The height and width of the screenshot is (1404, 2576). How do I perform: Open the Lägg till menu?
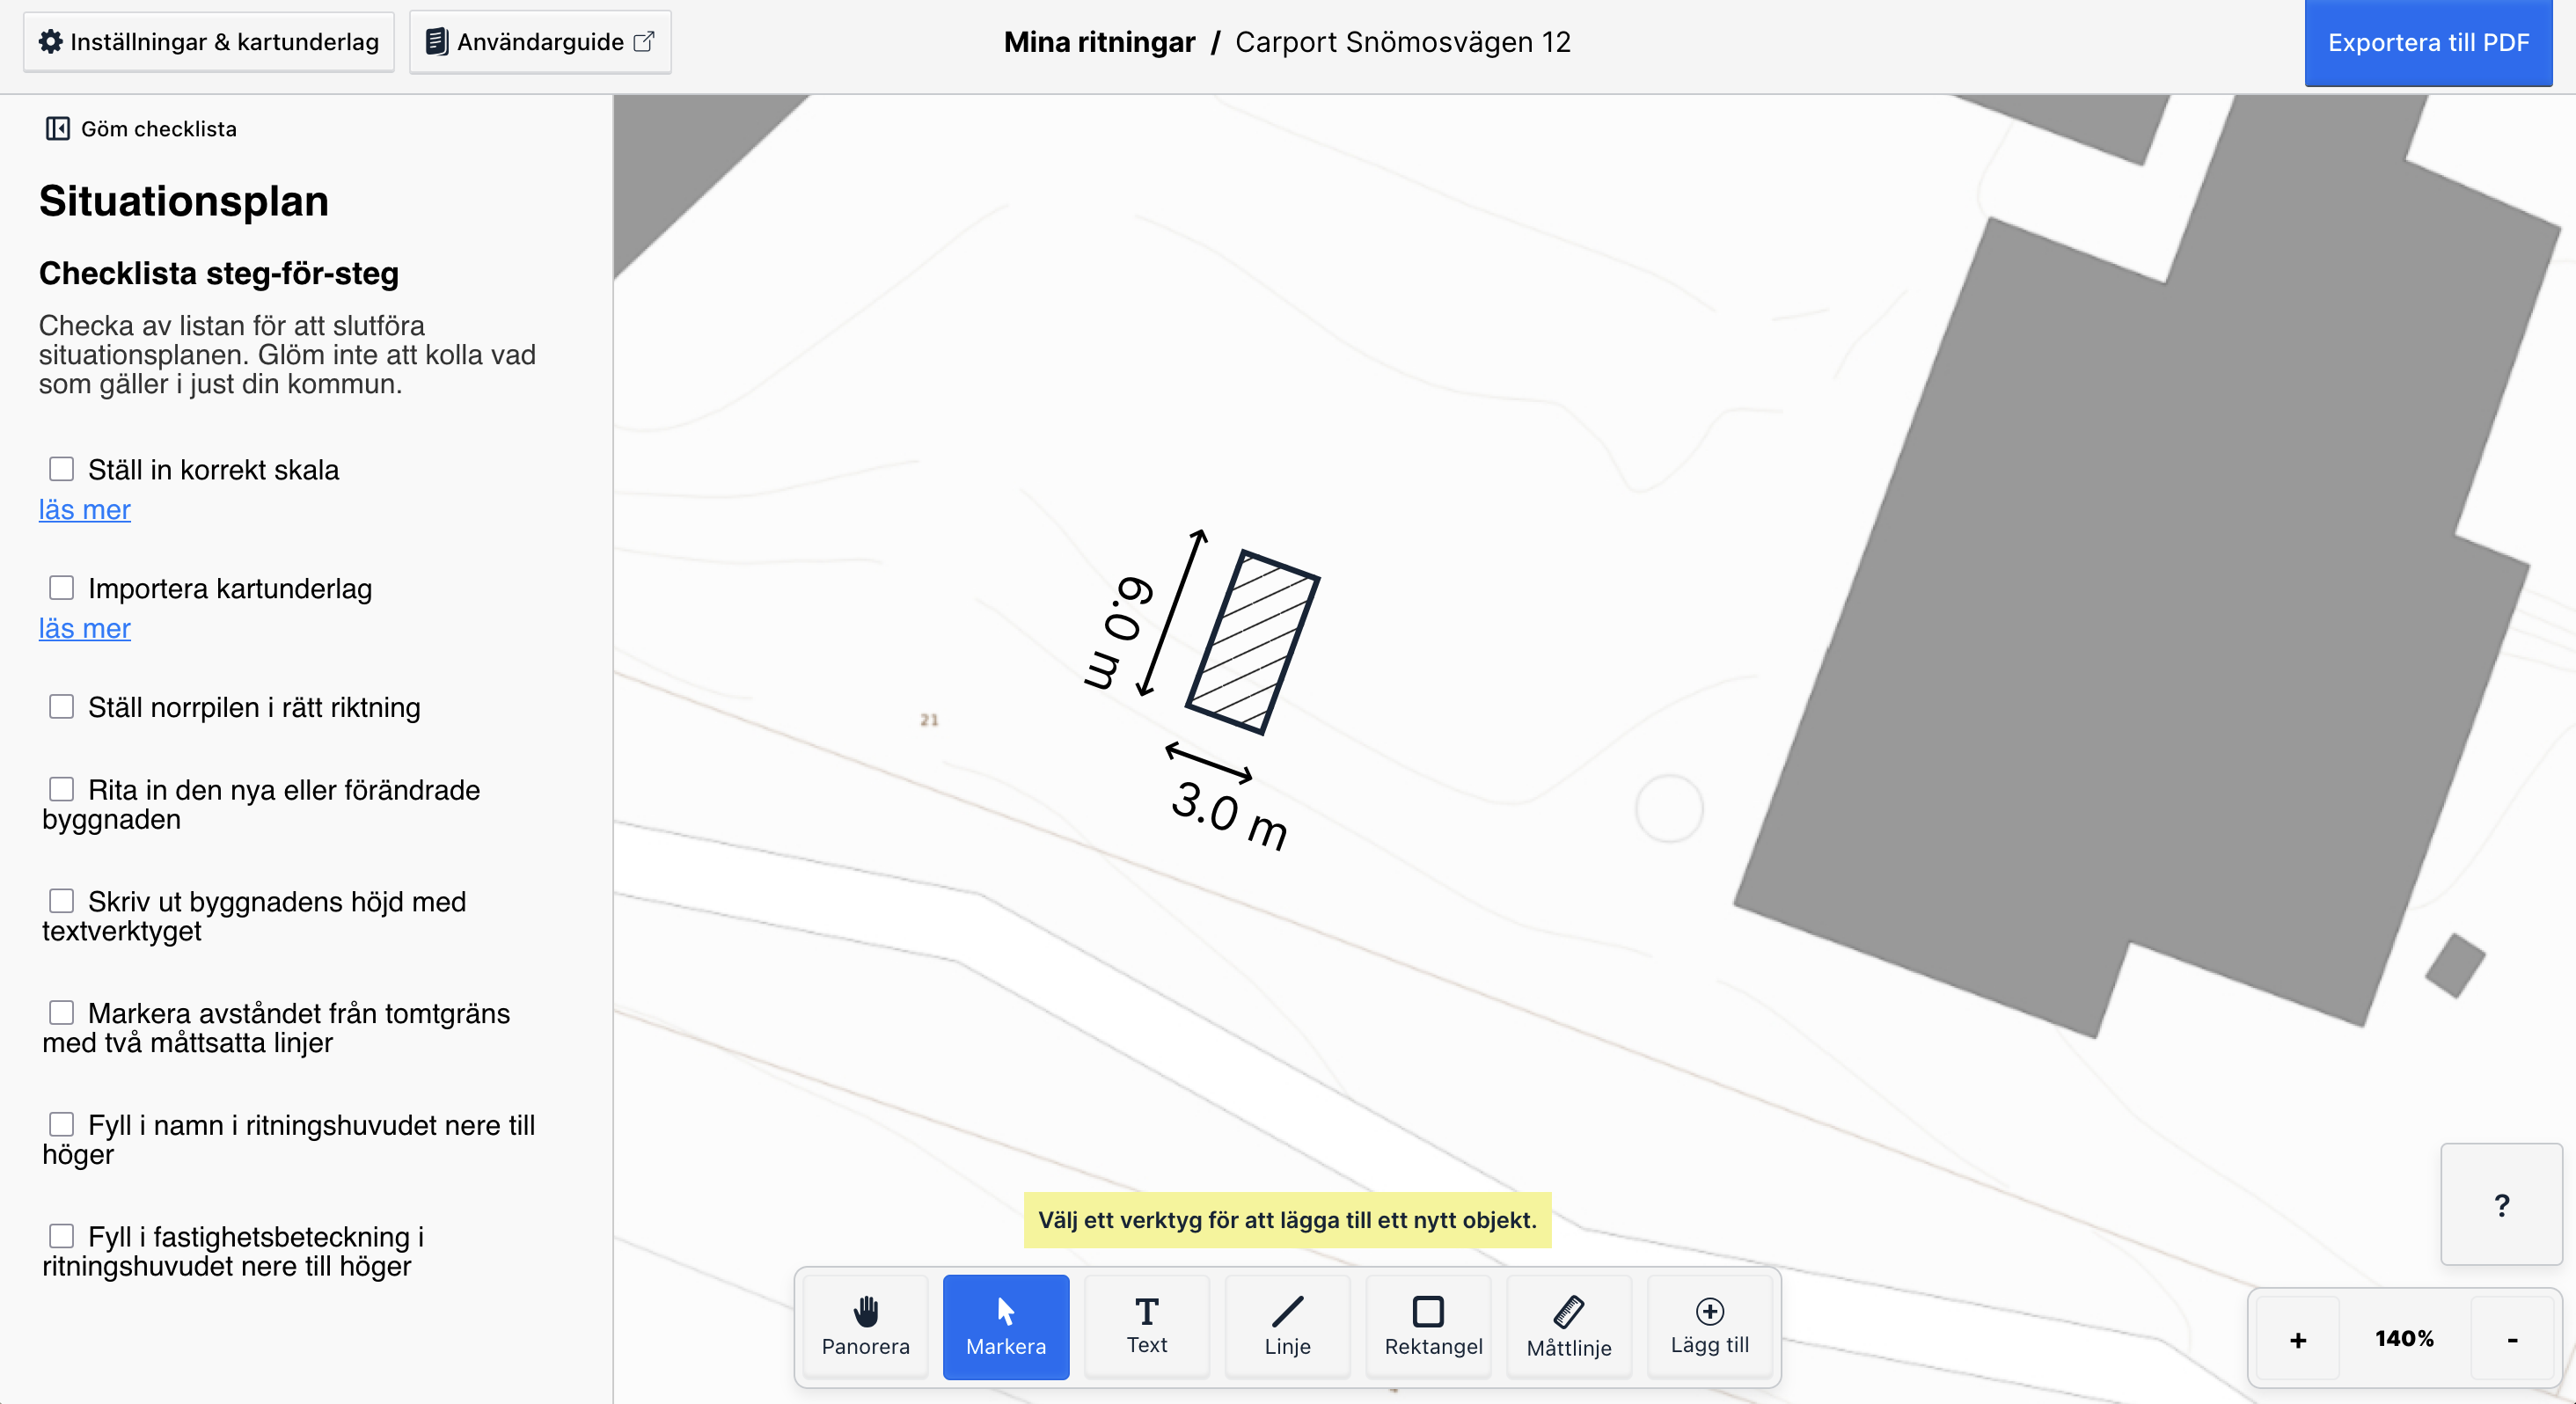pyautogui.click(x=1709, y=1326)
